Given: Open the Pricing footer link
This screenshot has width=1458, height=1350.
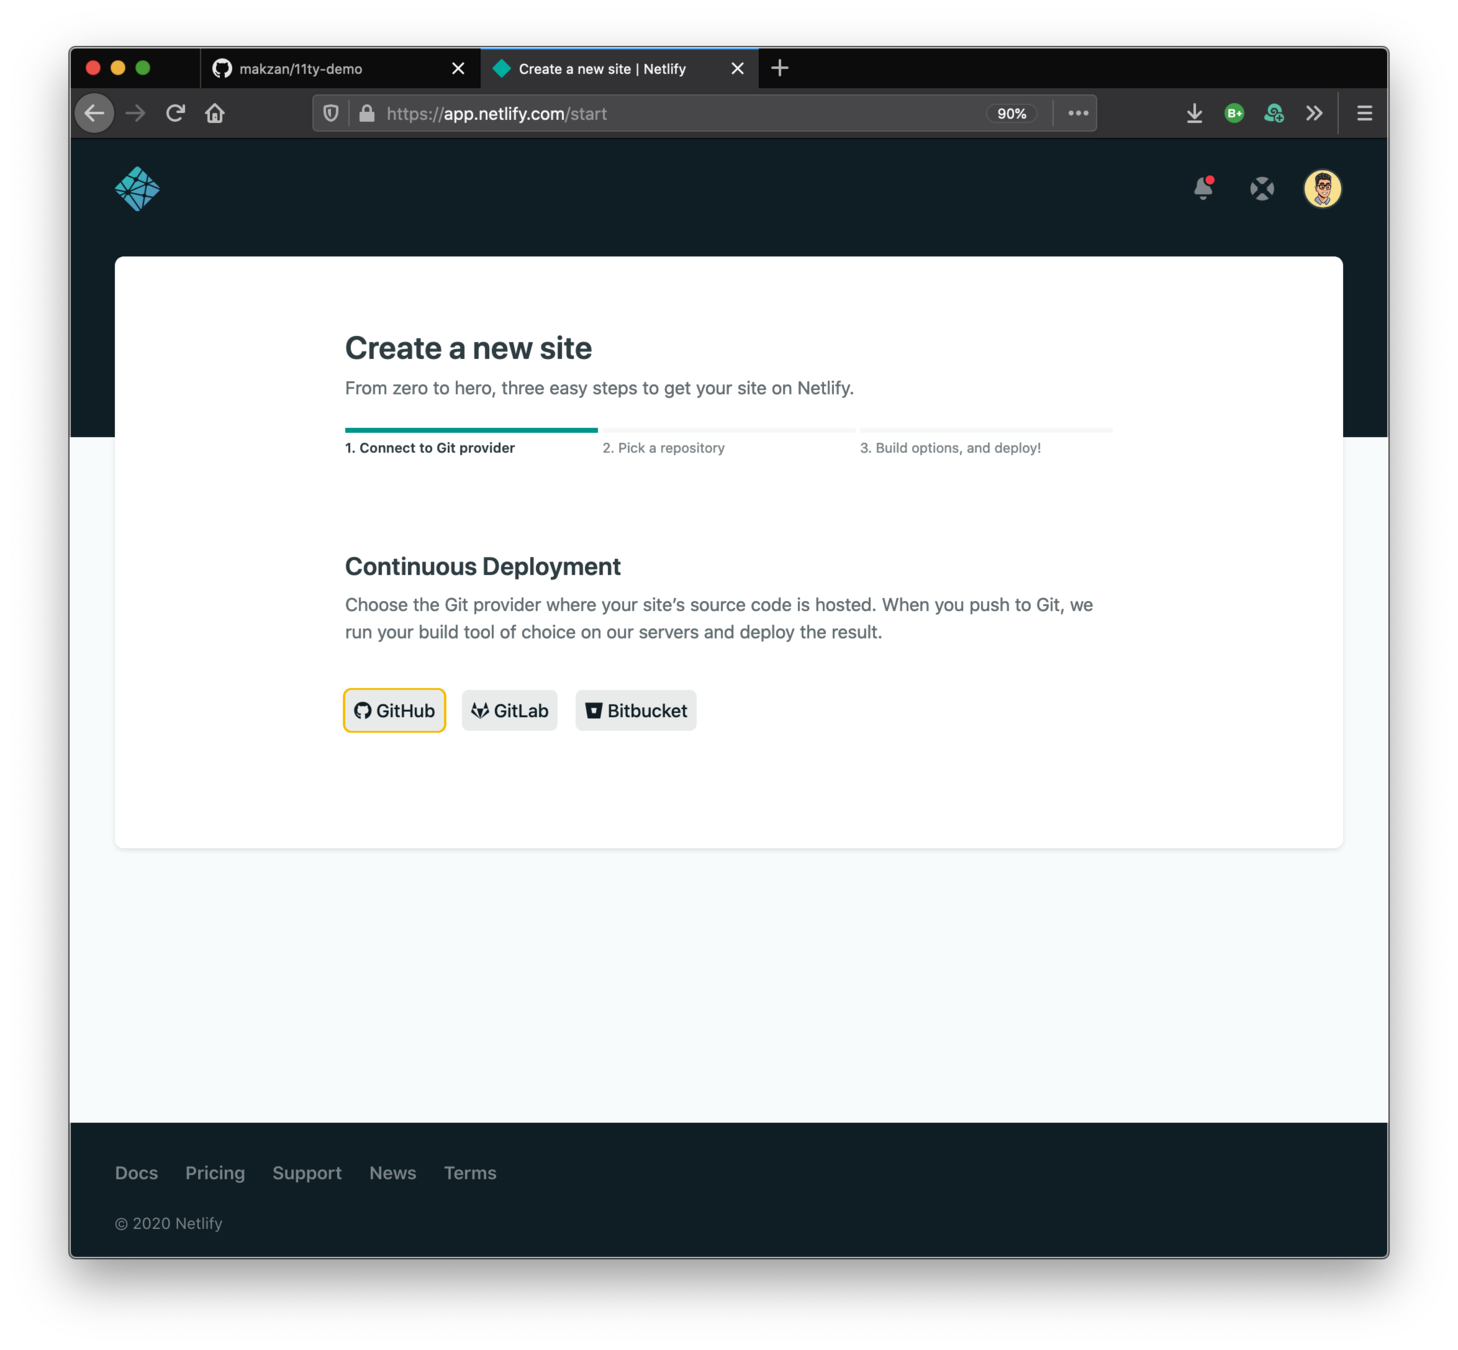Looking at the screenshot, I should tap(215, 1173).
